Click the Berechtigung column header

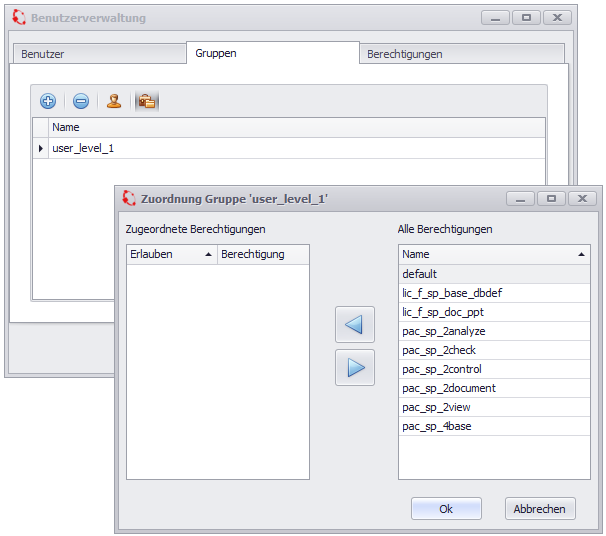pos(263,254)
